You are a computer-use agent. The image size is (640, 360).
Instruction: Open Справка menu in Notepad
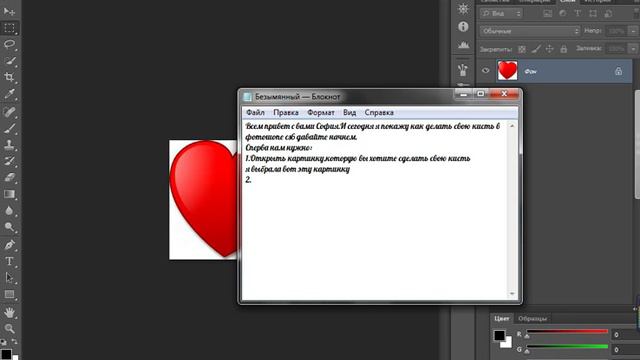[379, 112]
